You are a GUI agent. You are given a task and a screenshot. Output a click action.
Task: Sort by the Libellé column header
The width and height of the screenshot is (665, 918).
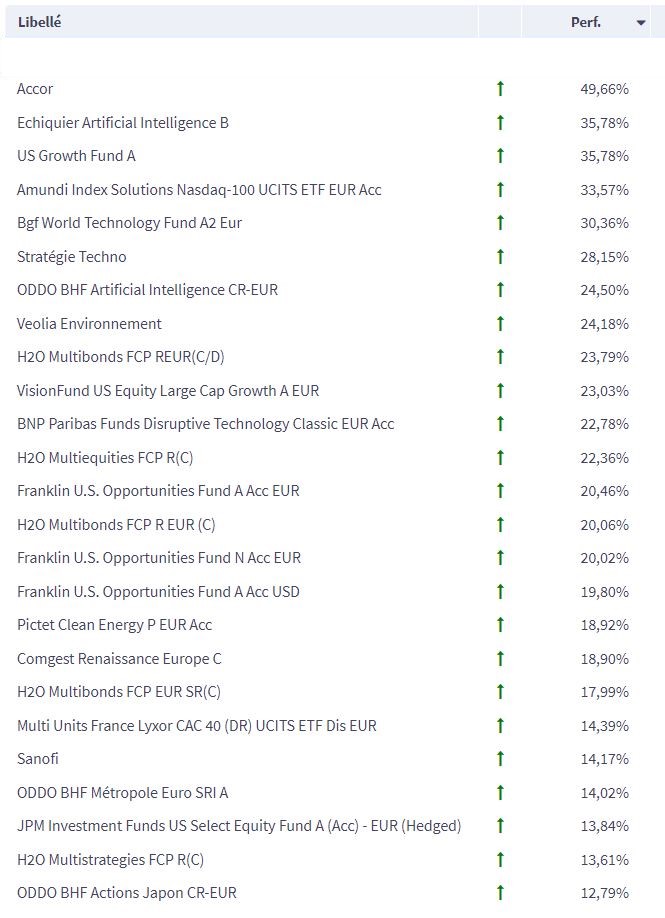click(x=39, y=22)
